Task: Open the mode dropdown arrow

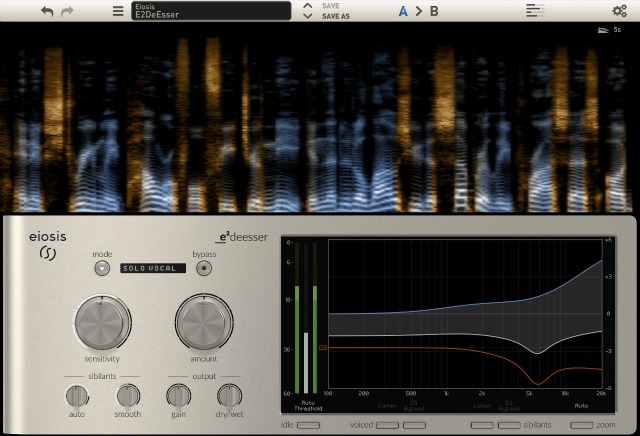Action: (102, 268)
